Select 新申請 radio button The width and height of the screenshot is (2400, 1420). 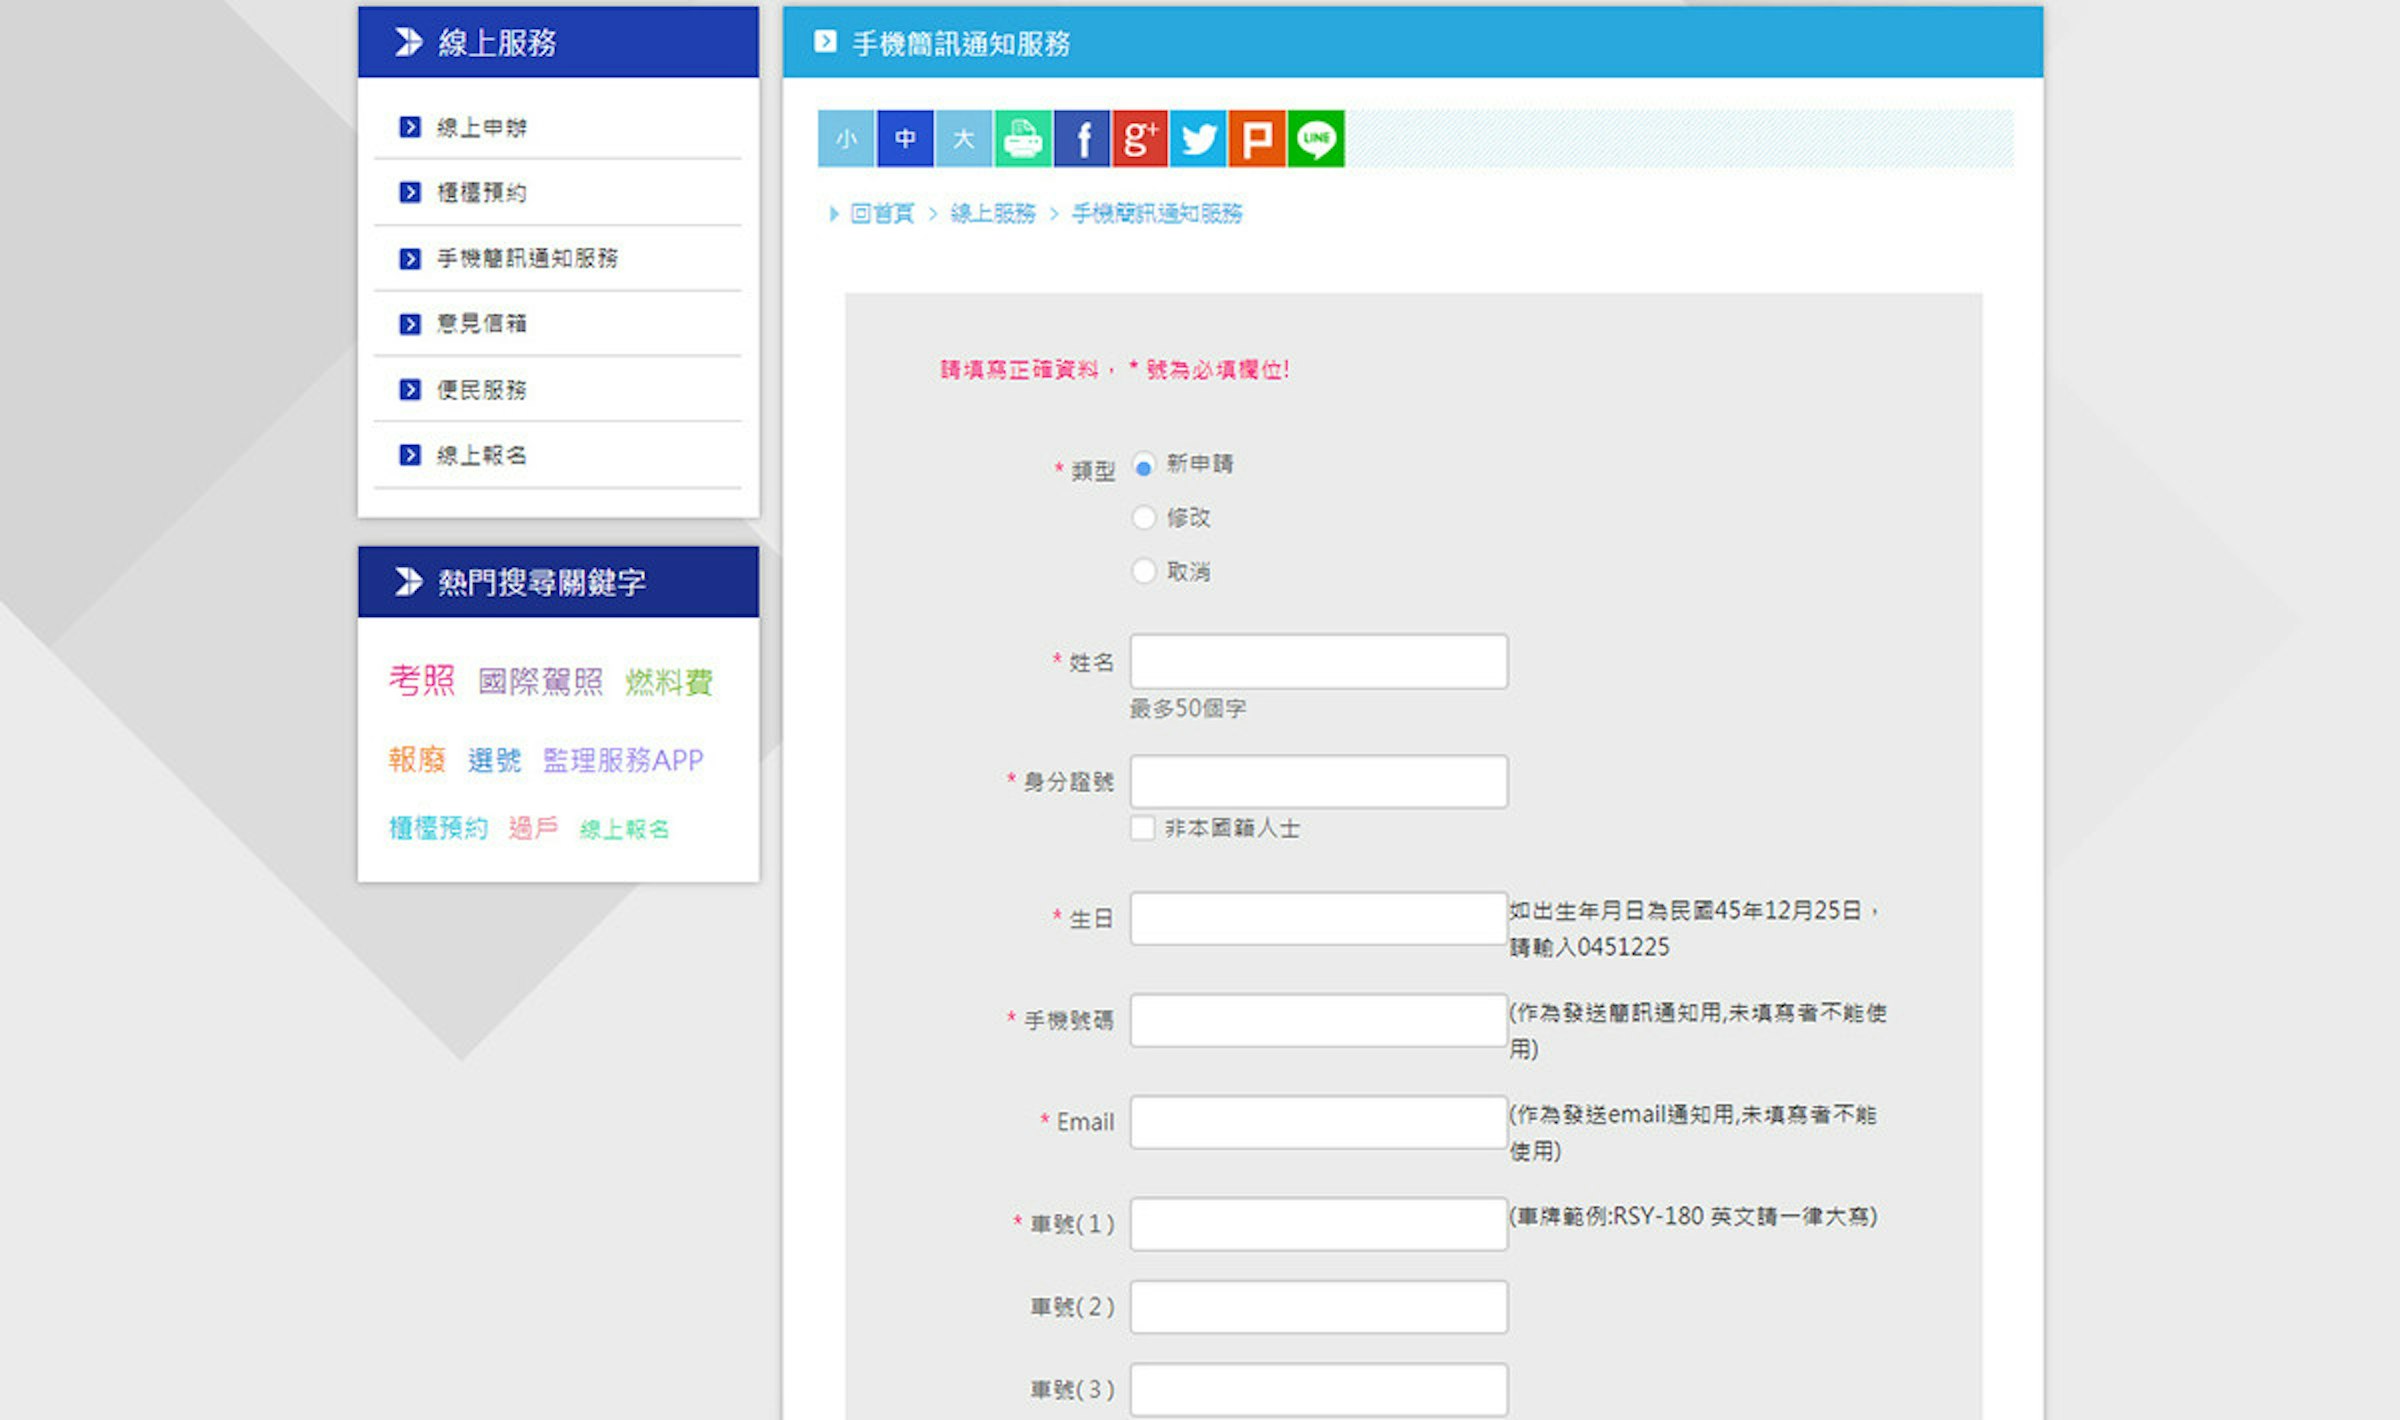(x=1144, y=466)
